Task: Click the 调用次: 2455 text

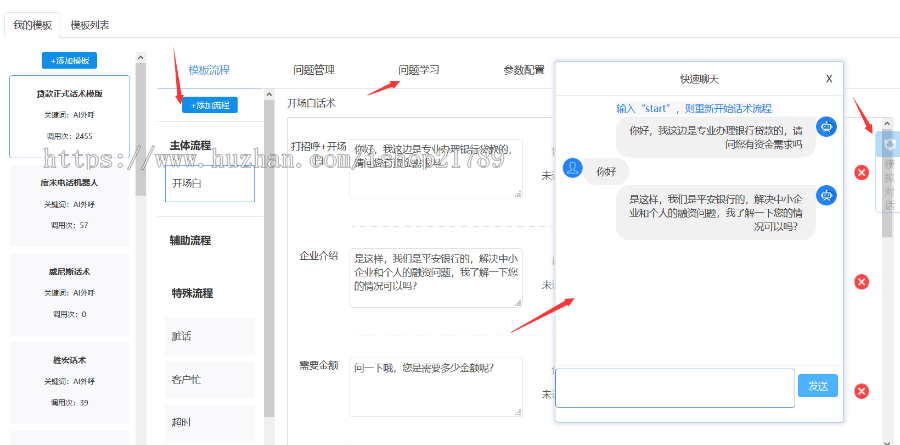Action: point(69,137)
